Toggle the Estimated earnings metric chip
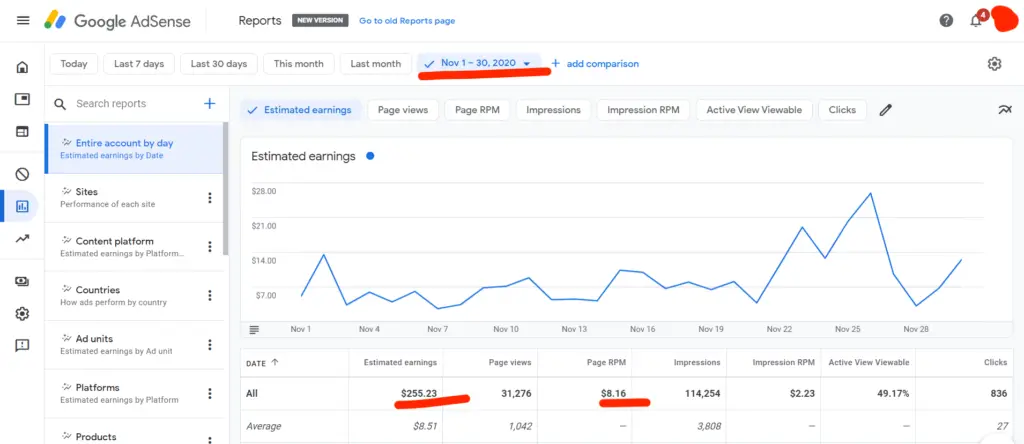The height and width of the screenshot is (444, 1024). (301, 110)
